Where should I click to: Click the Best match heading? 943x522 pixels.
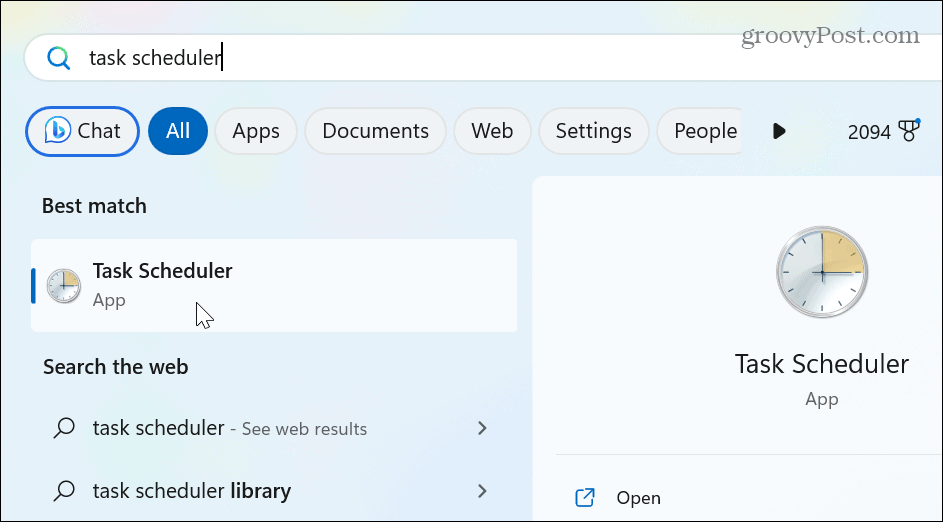[94, 206]
